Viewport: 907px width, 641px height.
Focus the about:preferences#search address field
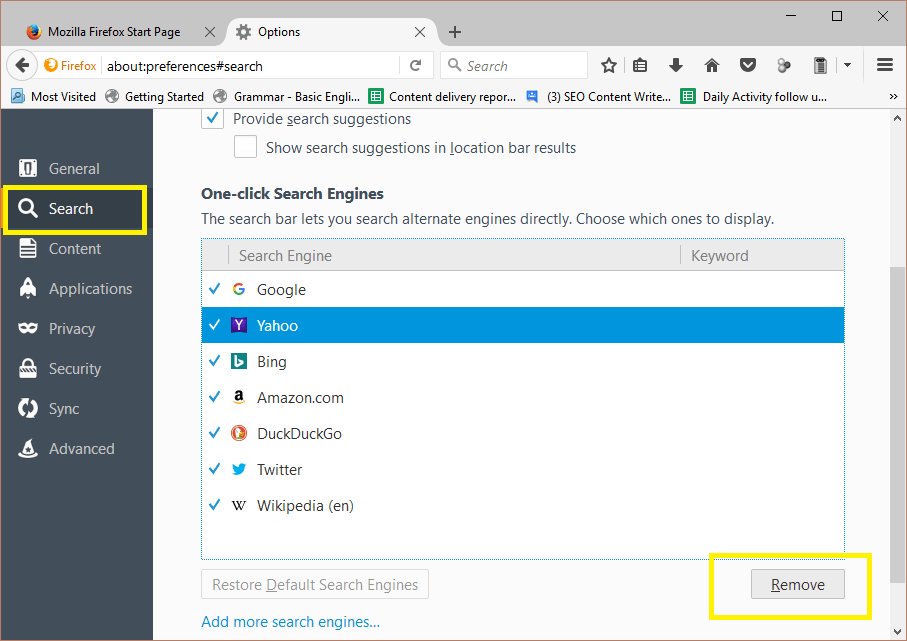coord(251,65)
